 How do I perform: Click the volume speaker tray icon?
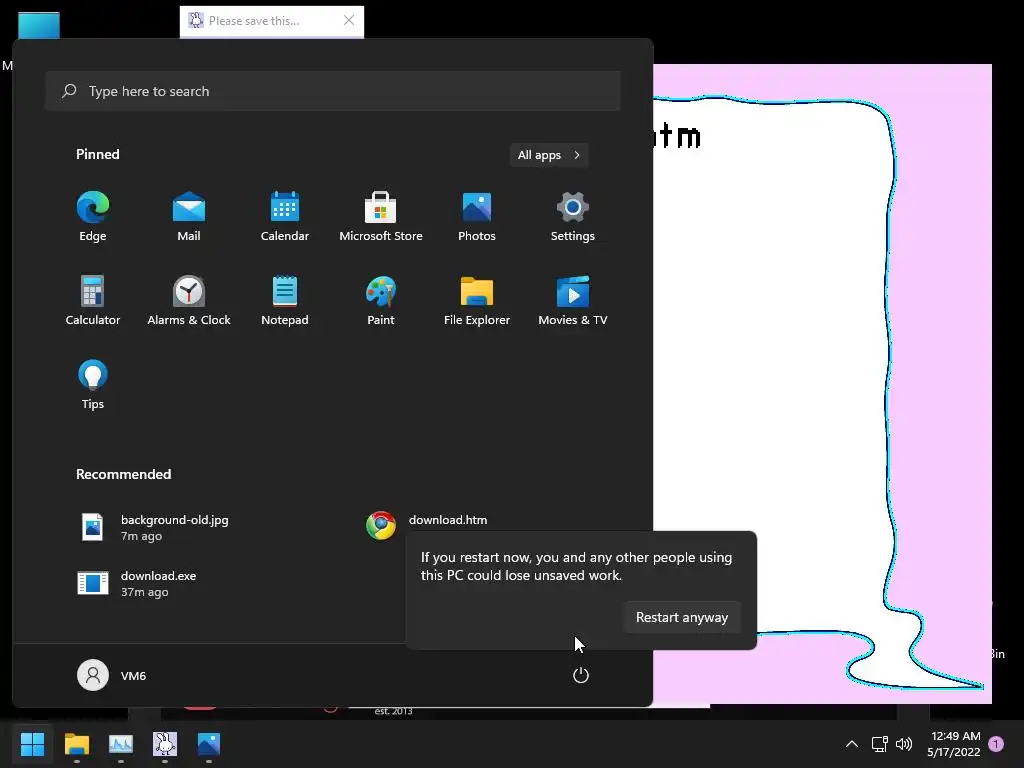(x=904, y=744)
